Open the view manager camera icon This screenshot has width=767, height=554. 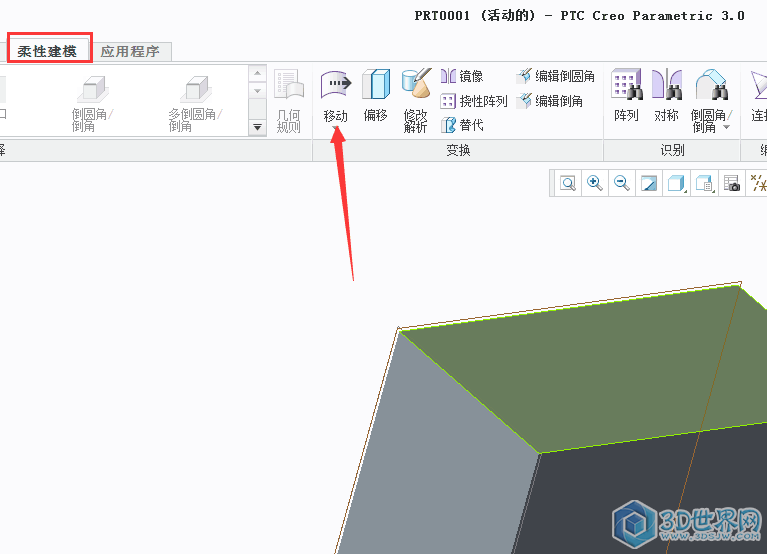pos(732,184)
